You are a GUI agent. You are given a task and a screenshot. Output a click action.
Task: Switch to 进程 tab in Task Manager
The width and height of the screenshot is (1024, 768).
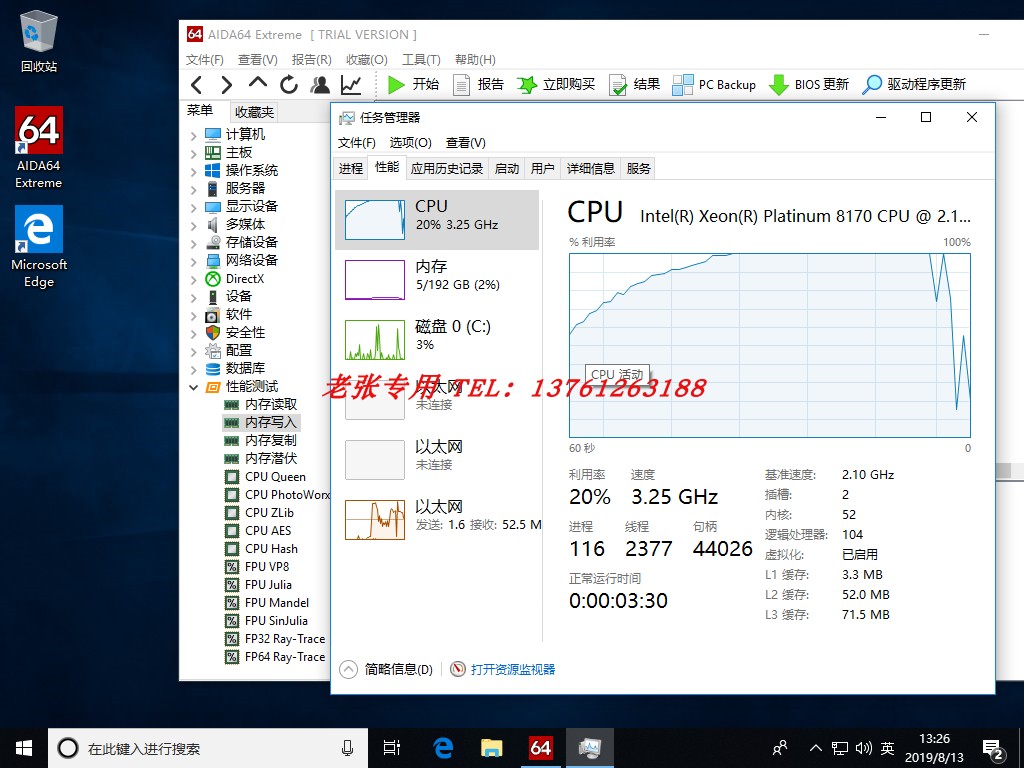[351, 168]
